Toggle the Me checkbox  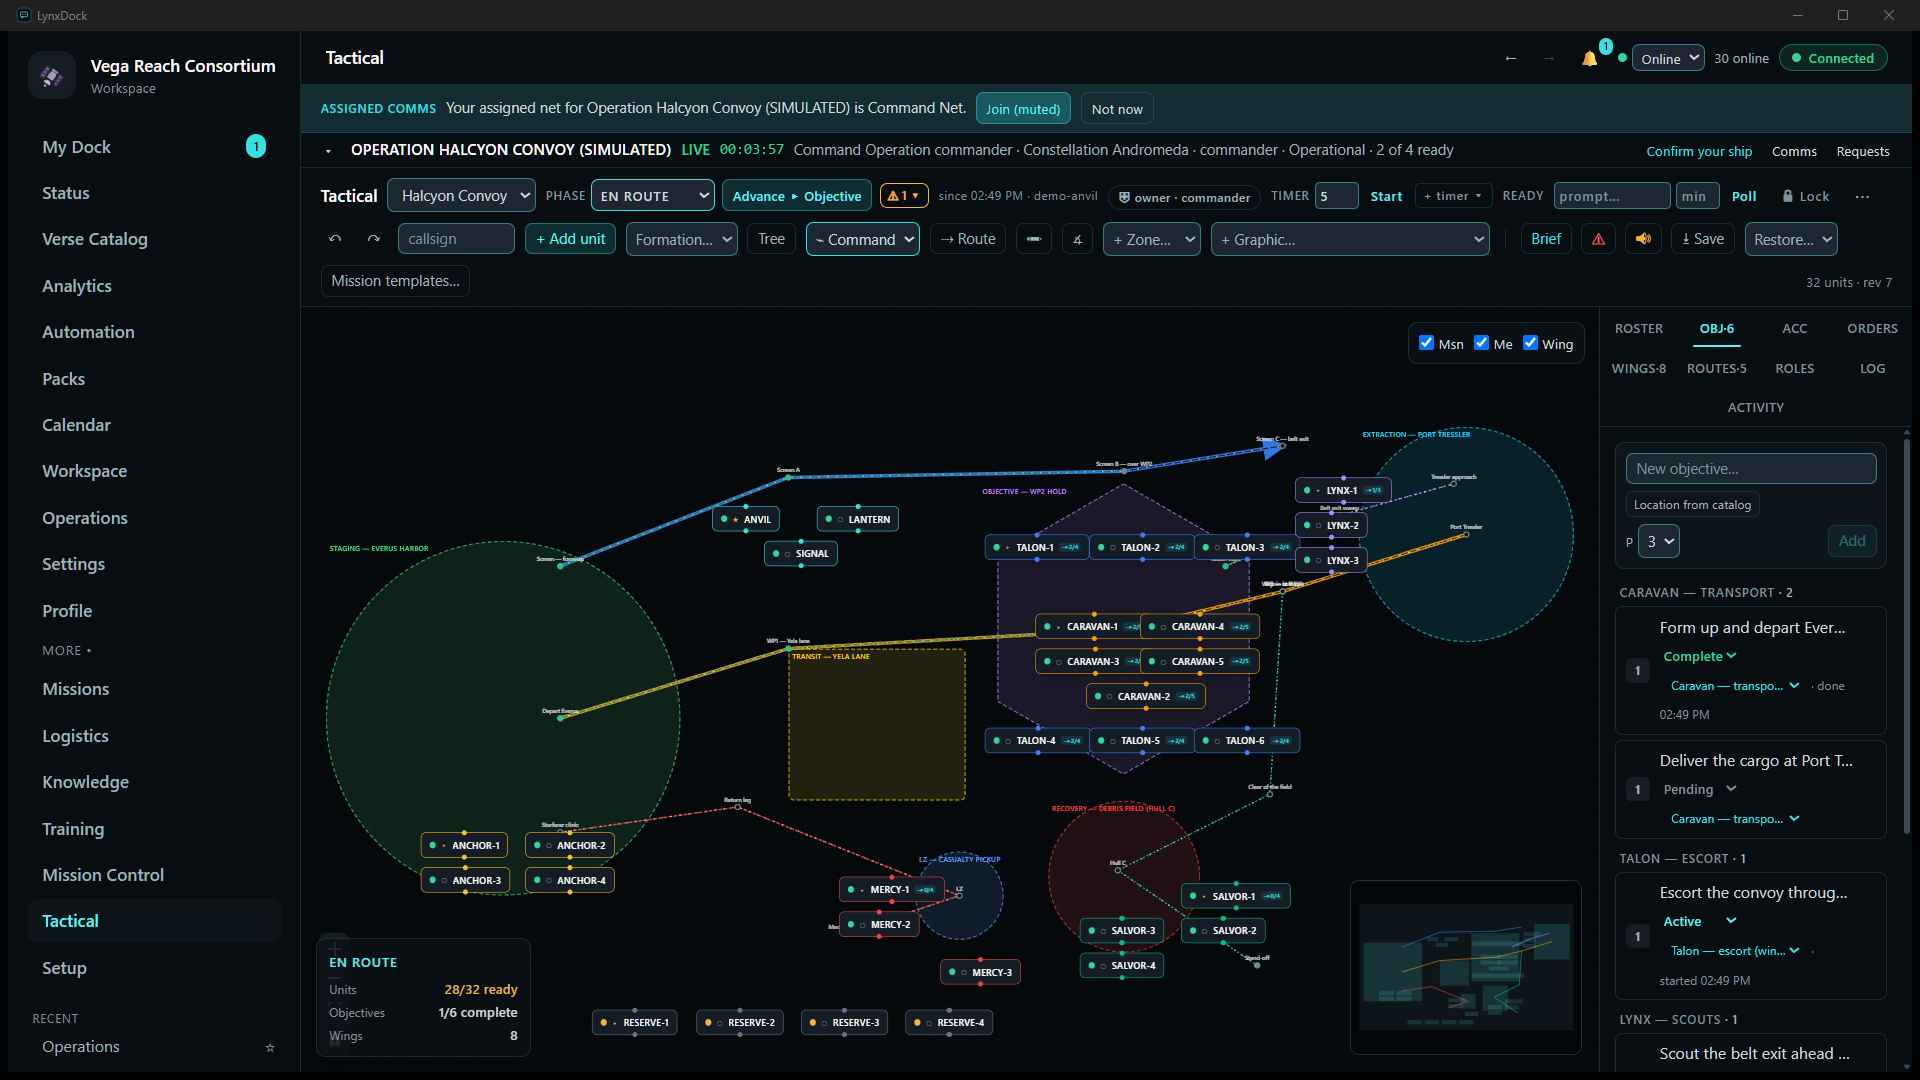pos(1481,343)
